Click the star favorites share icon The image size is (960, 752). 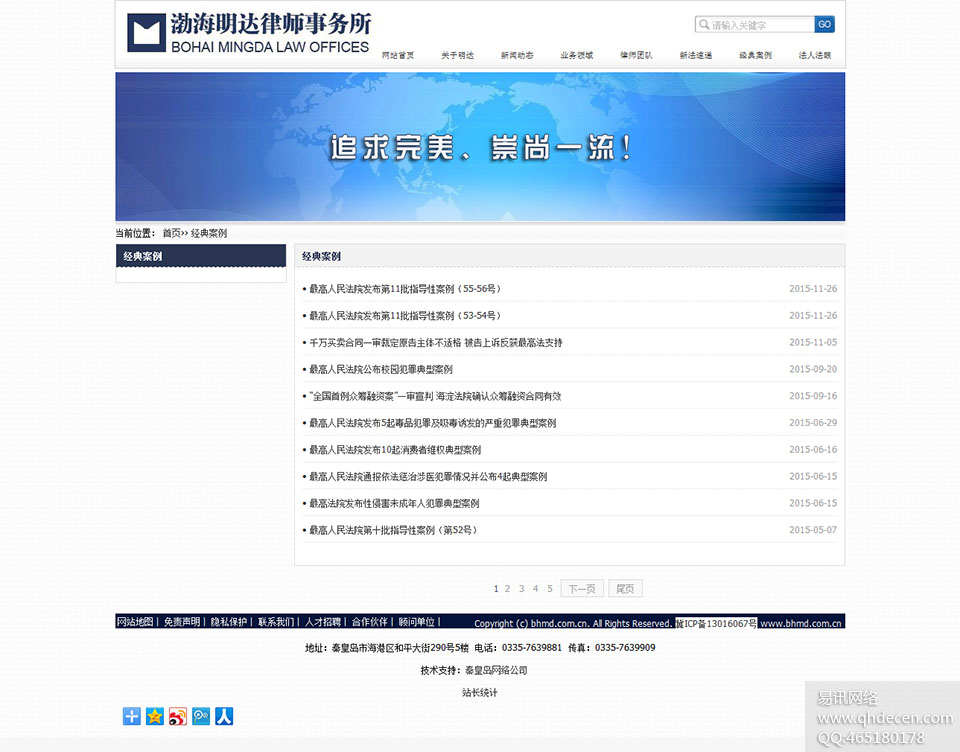pyautogui.click(x=154, y=716)
